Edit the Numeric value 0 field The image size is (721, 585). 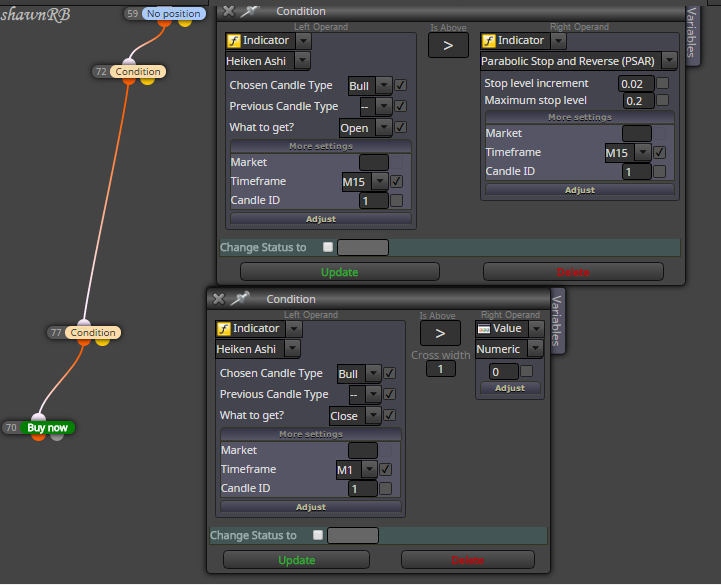tap(504, 372)
